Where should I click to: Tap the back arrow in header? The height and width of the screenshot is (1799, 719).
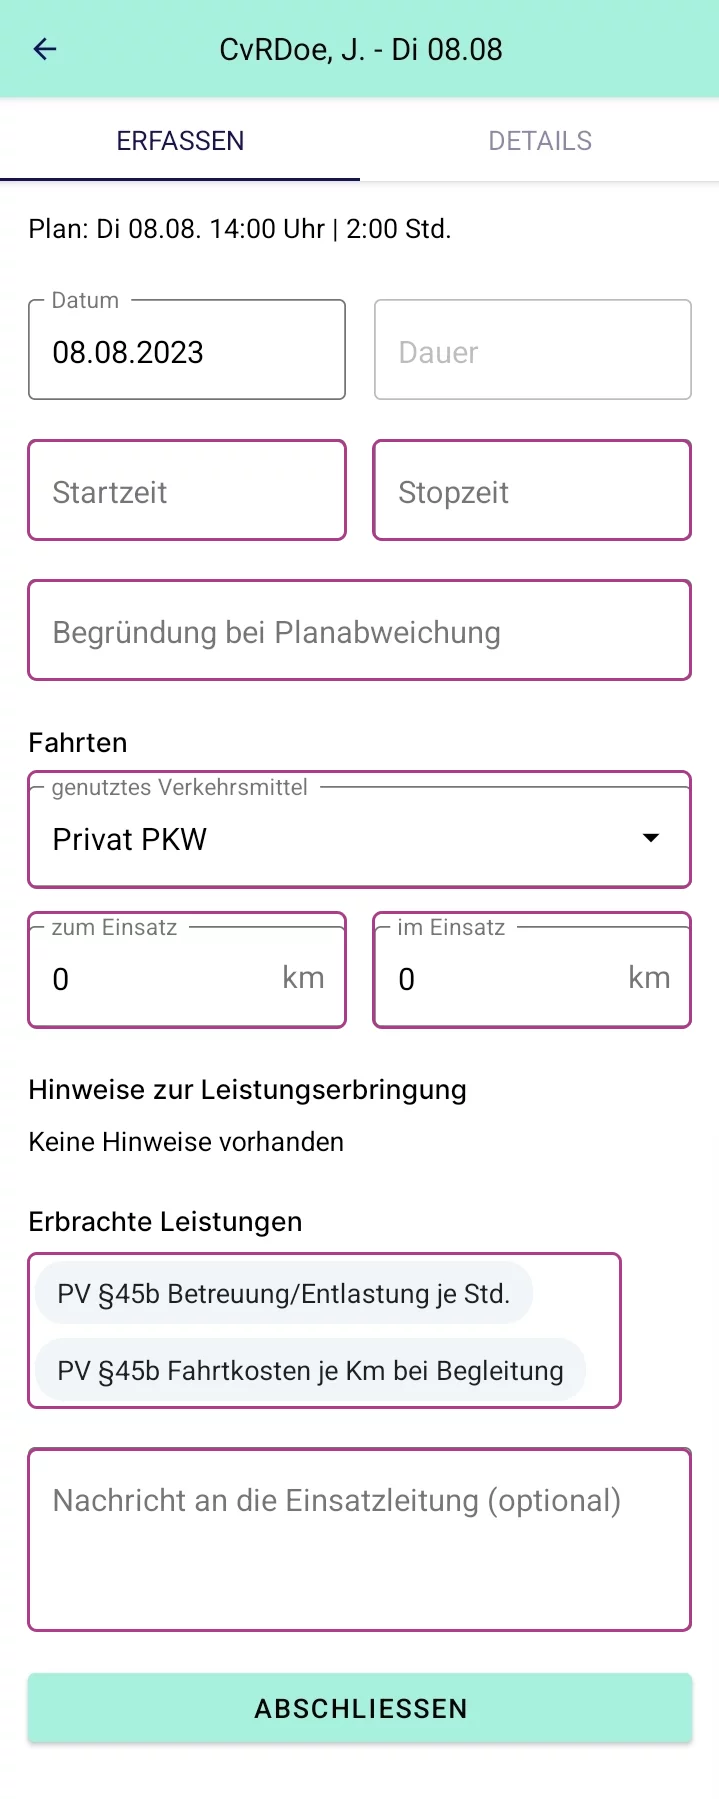click(45, 49)
